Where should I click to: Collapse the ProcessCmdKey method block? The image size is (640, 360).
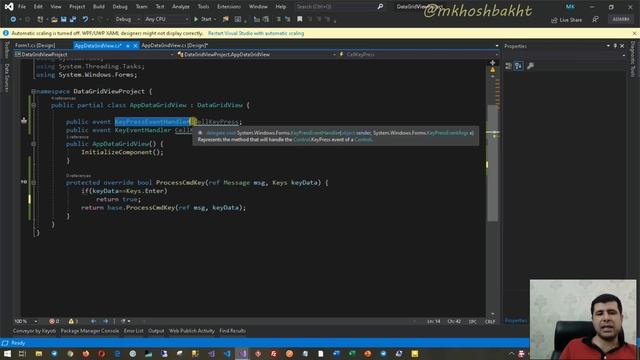tap(33, 182)
